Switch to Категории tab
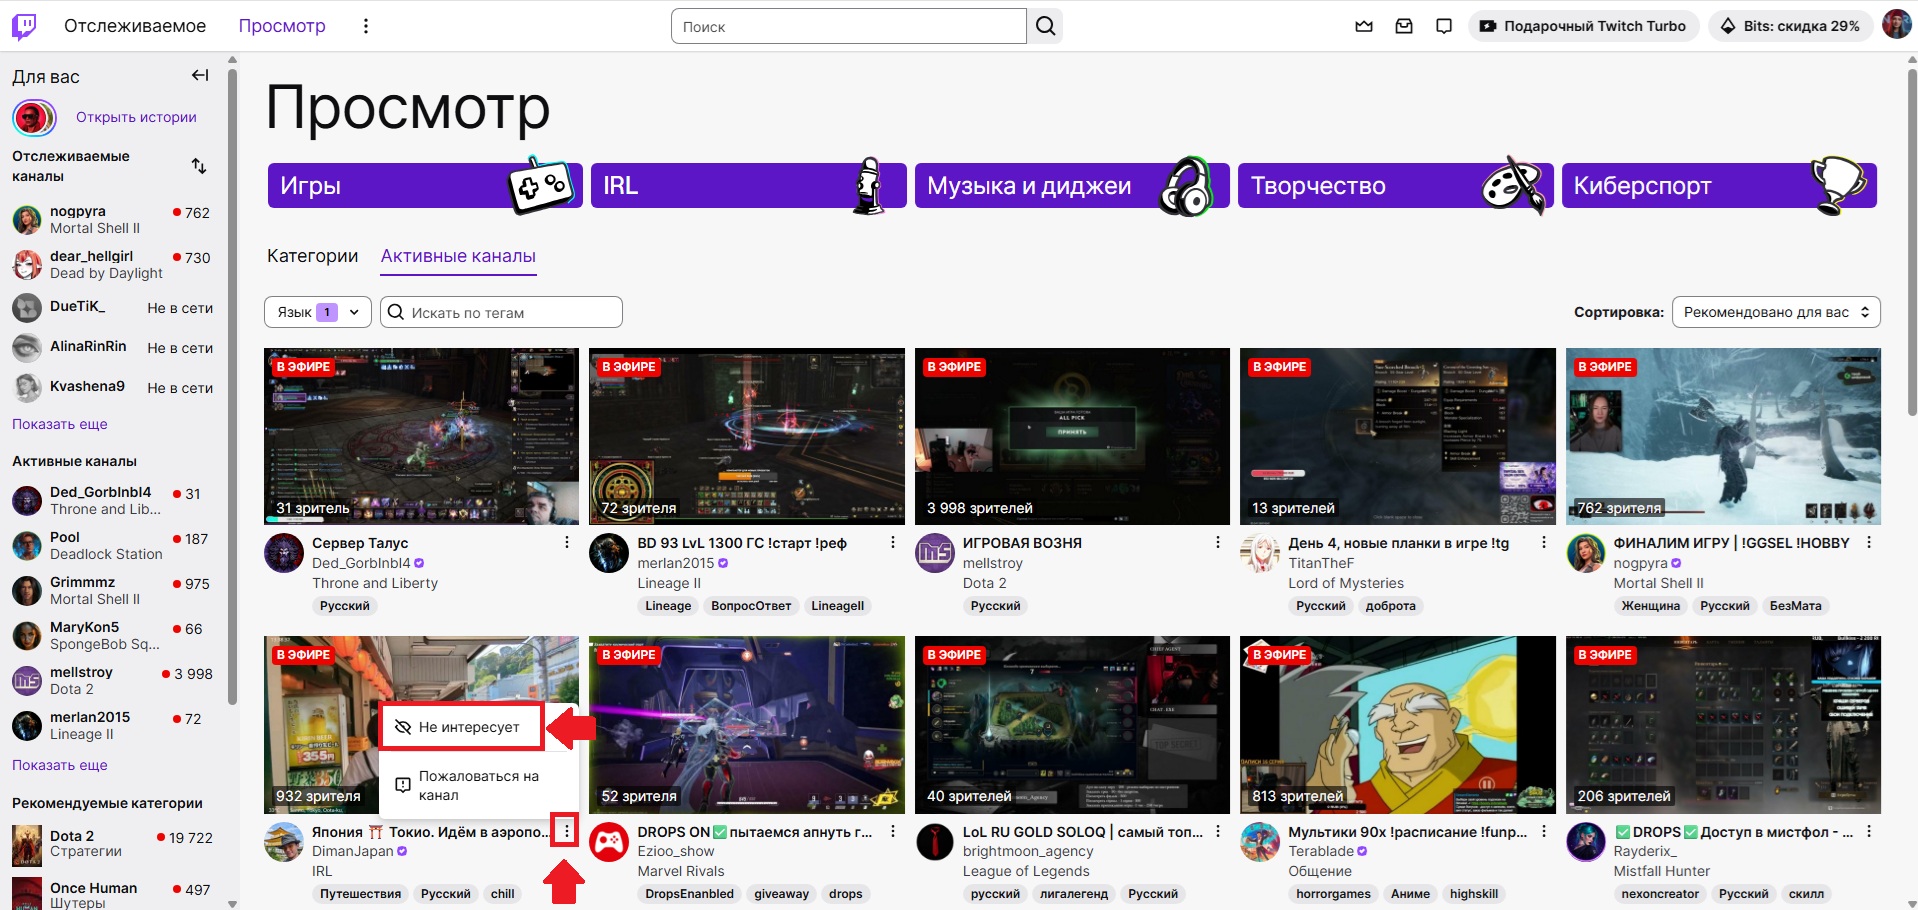The image size is (1918, 910). [312, 256]
